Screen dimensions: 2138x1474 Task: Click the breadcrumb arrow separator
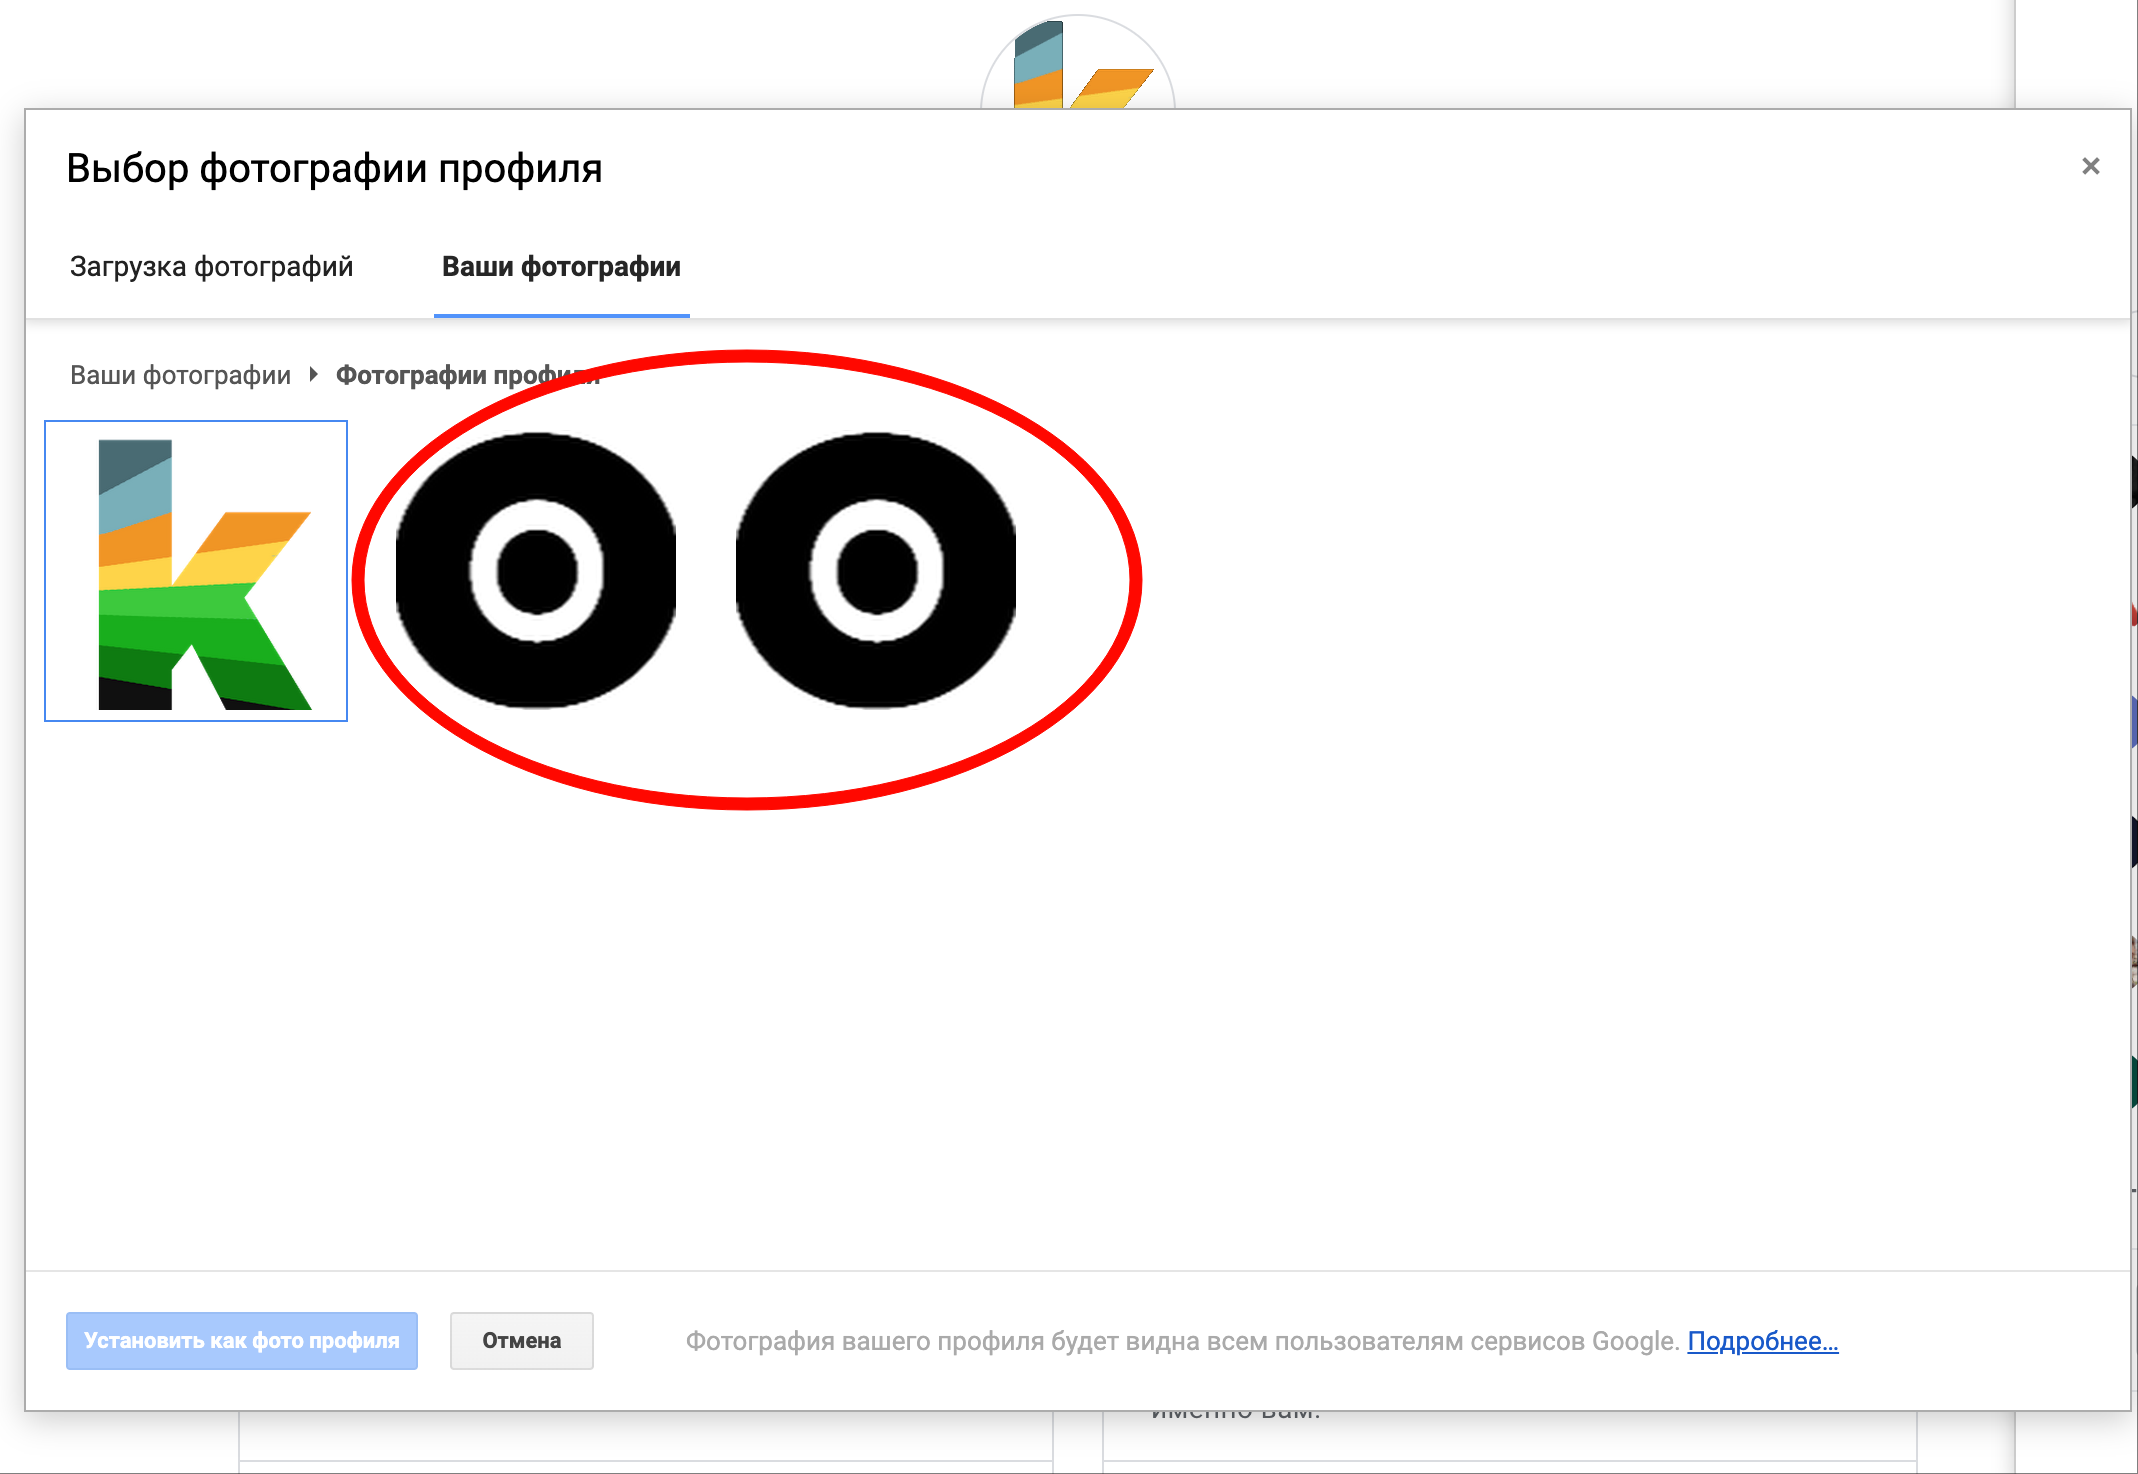313,374
